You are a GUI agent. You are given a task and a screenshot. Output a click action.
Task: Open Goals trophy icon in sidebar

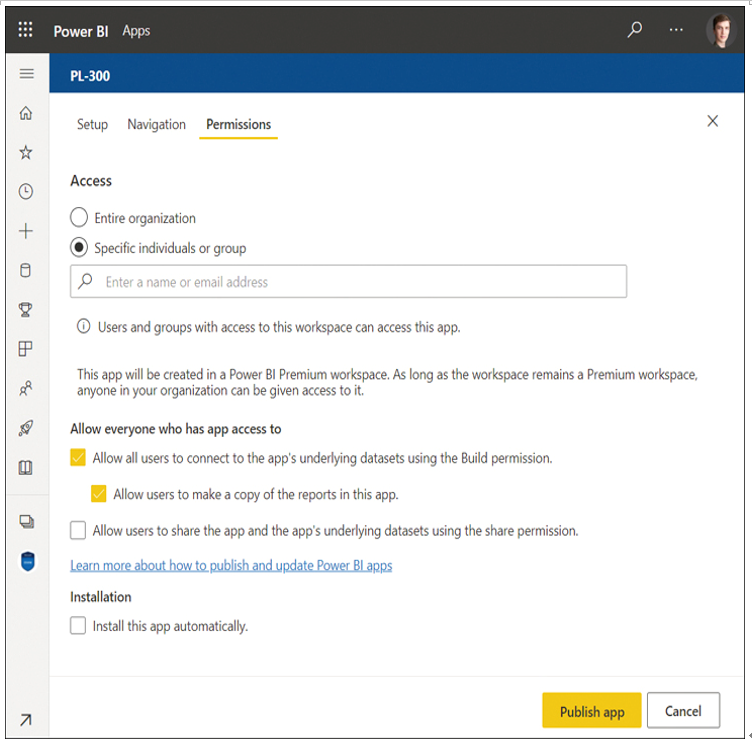(26, 309)
